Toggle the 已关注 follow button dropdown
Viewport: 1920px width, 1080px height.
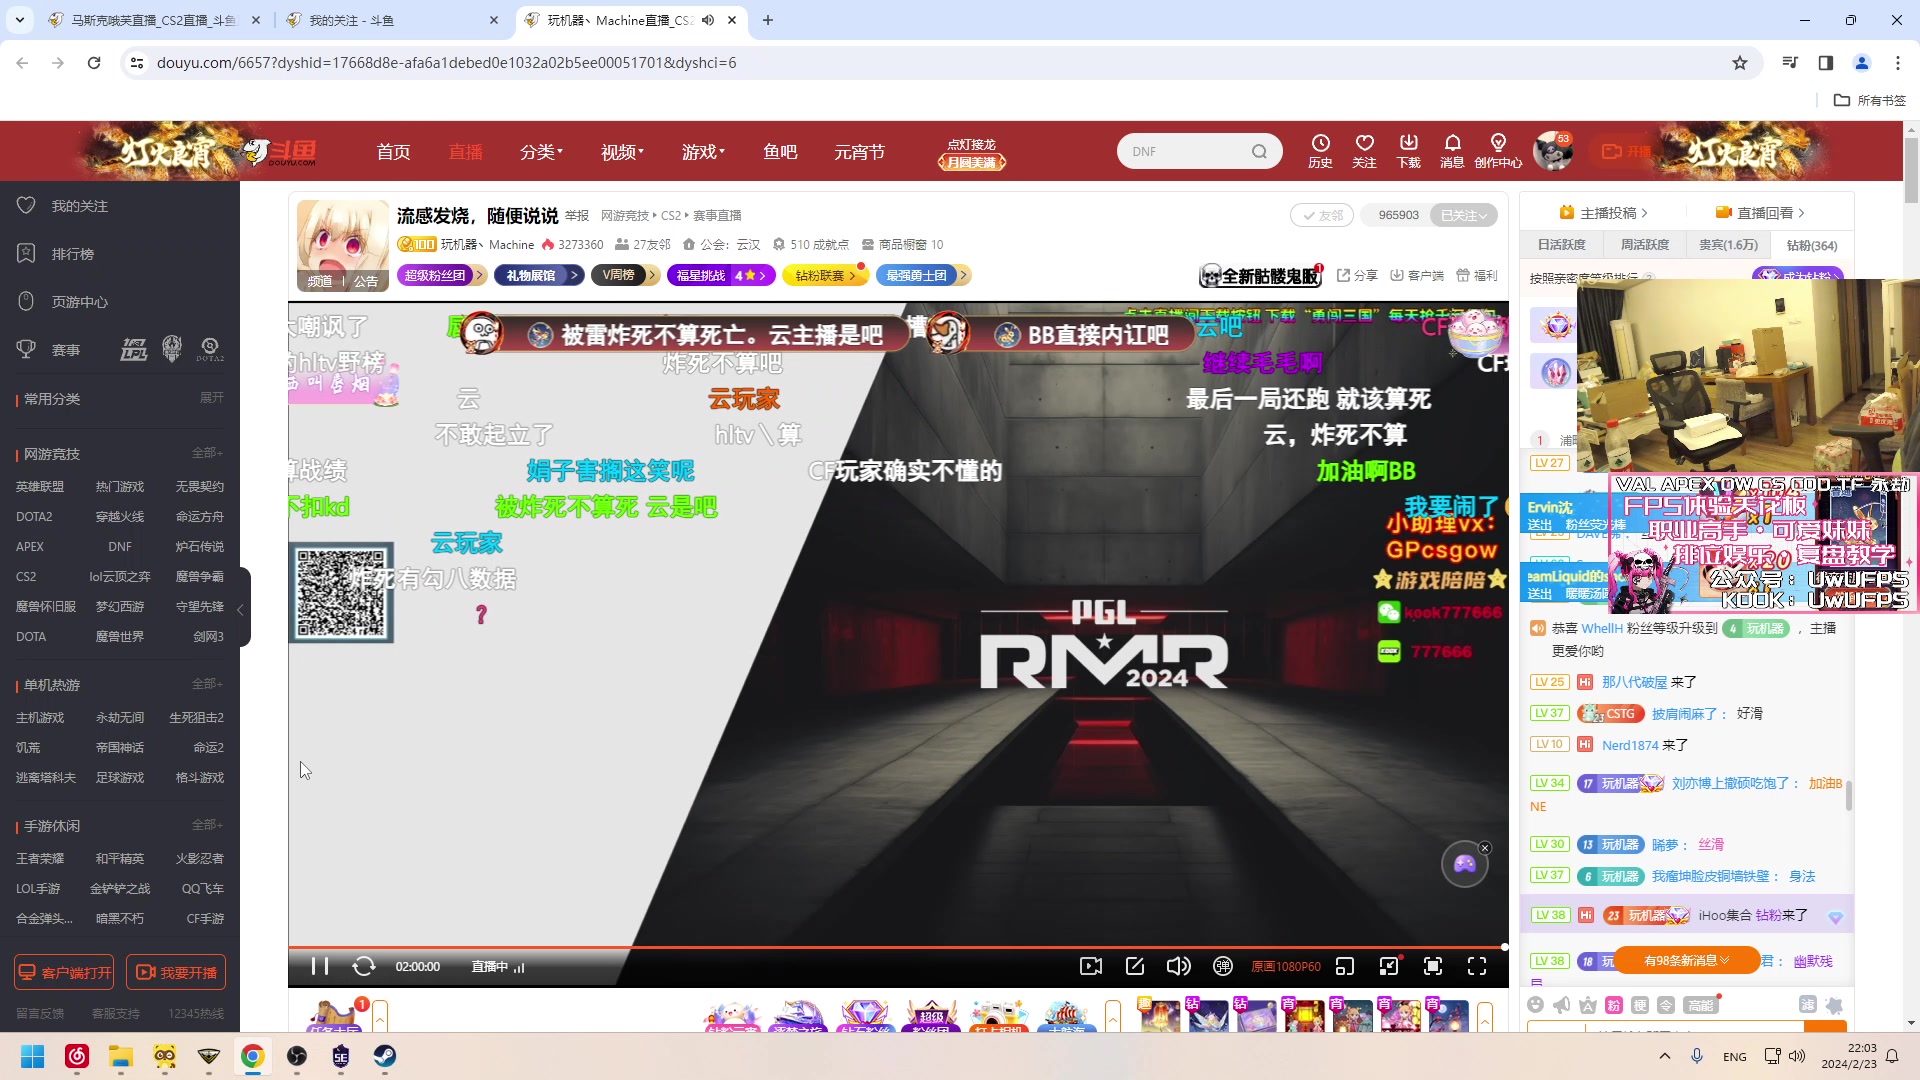click(1464, 215)
